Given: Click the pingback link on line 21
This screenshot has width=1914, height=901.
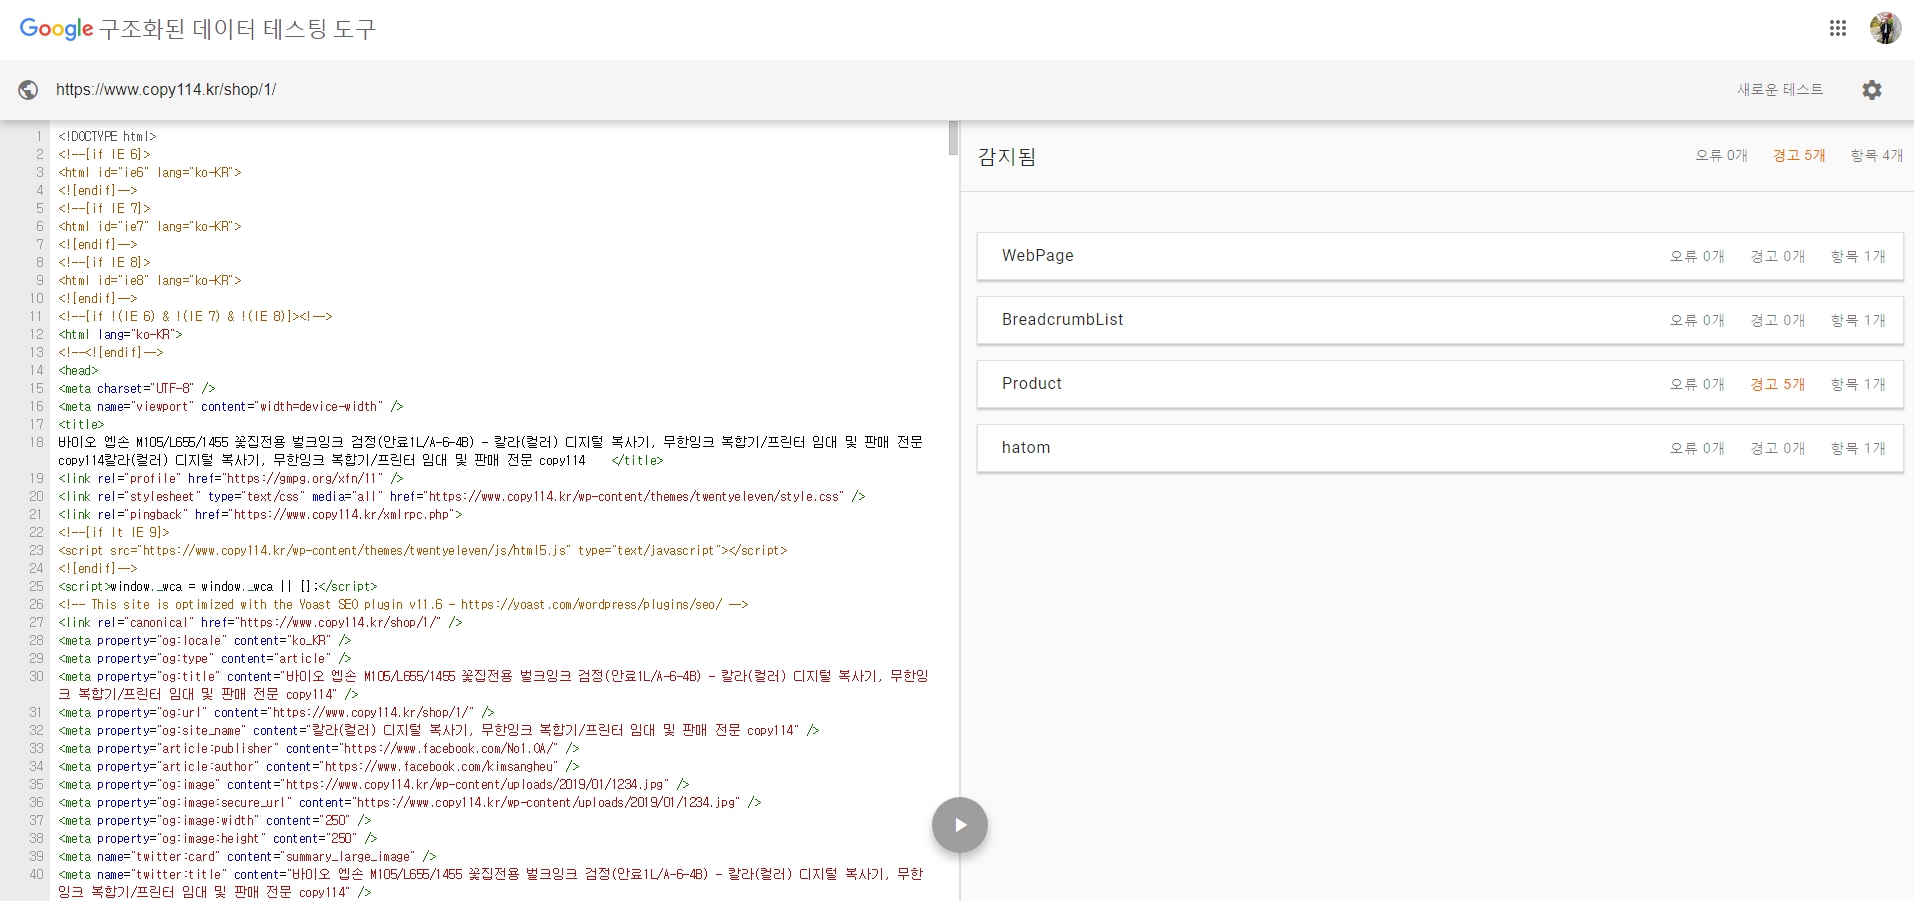Looking at the screenshot, I should click(260, 514).
